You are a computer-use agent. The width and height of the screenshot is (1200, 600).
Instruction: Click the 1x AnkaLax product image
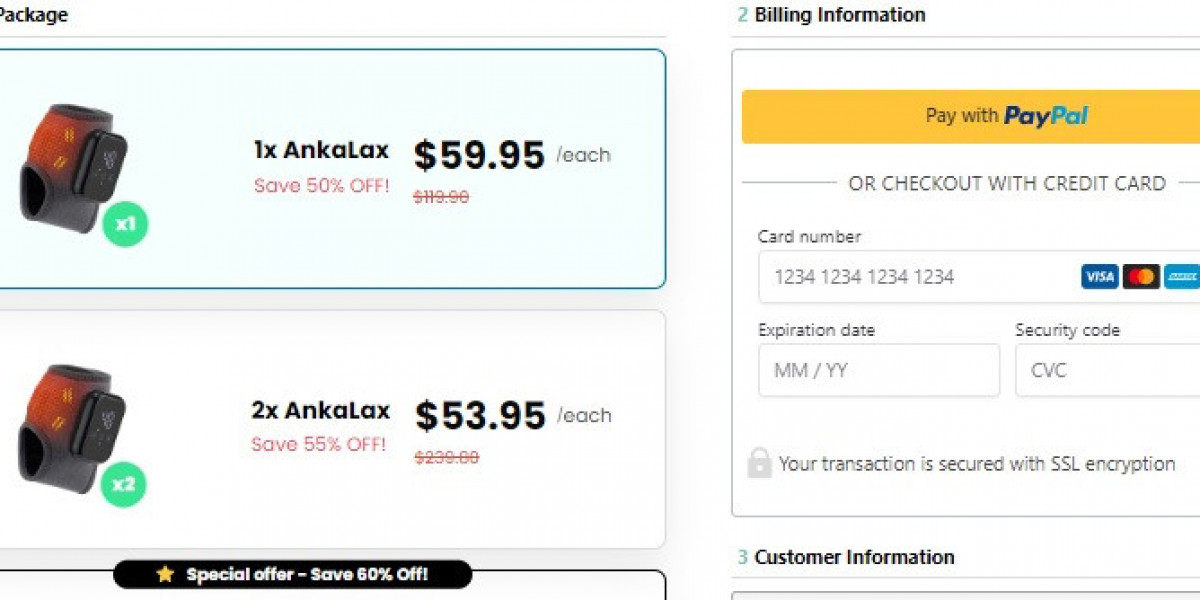[x=70, y=165]
